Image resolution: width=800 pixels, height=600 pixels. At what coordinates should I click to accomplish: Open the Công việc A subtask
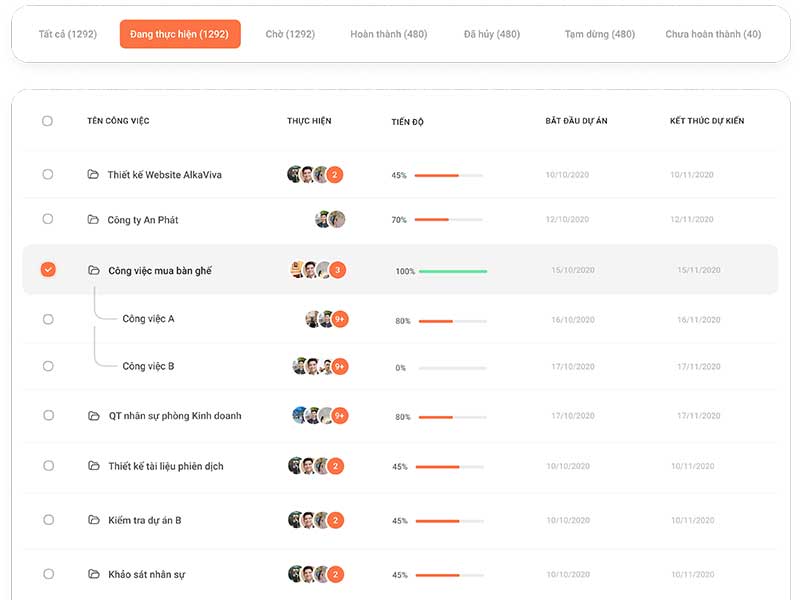148,319
